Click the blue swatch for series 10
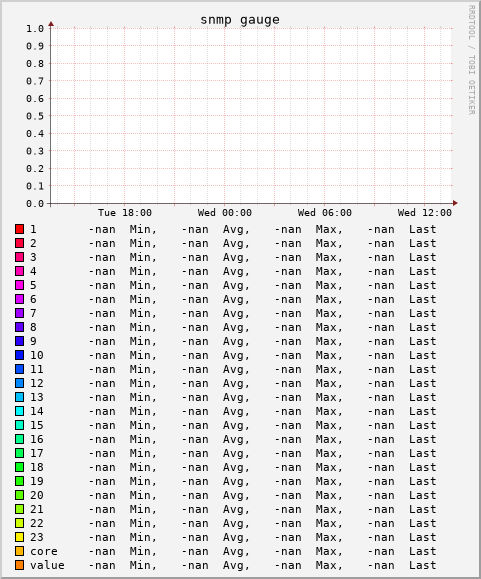Screen dimensions: 481x579 pos(20,355)
